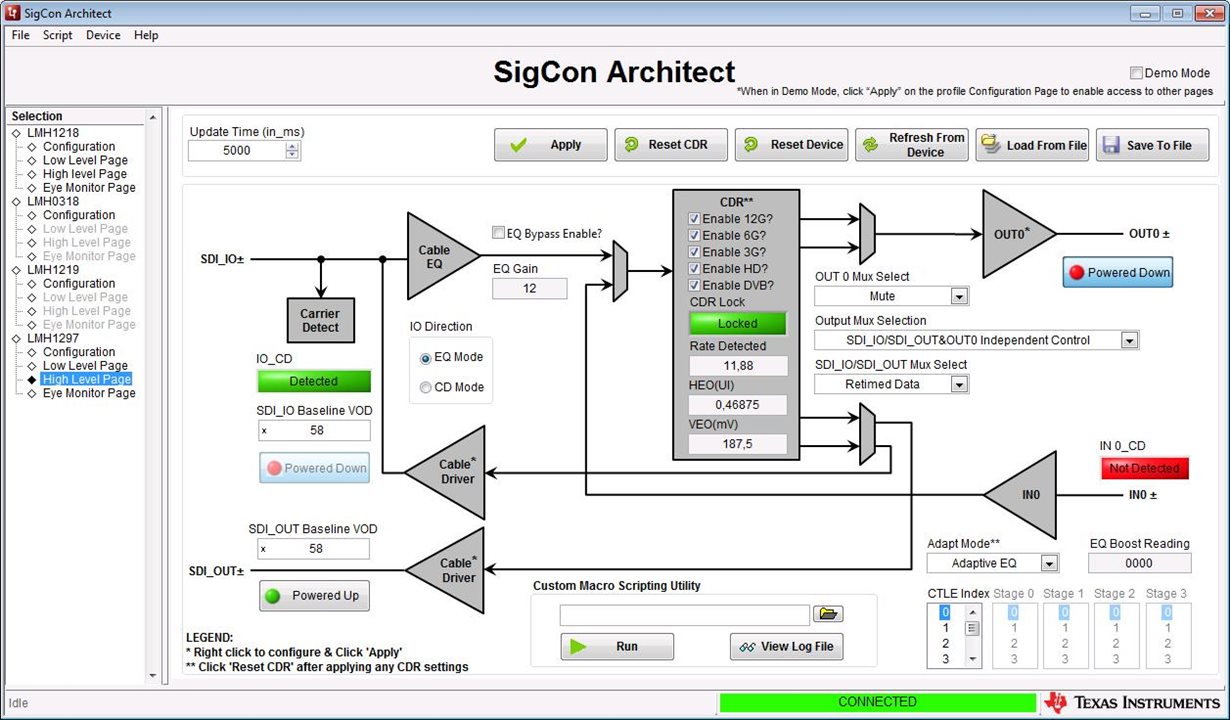Toggle Enable DVB checkbox
This screenshot has height=720, width=1230.
coord(694,285)
